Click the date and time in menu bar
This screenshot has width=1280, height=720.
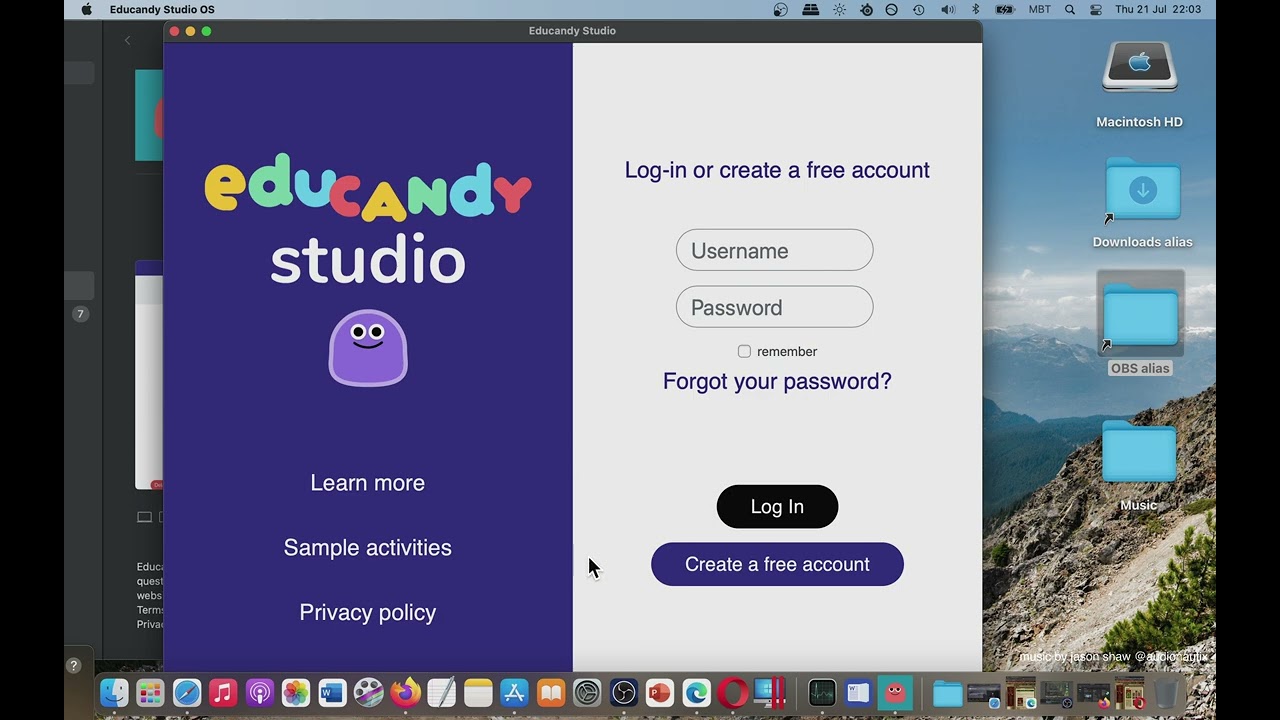(x=1158, y=10)
